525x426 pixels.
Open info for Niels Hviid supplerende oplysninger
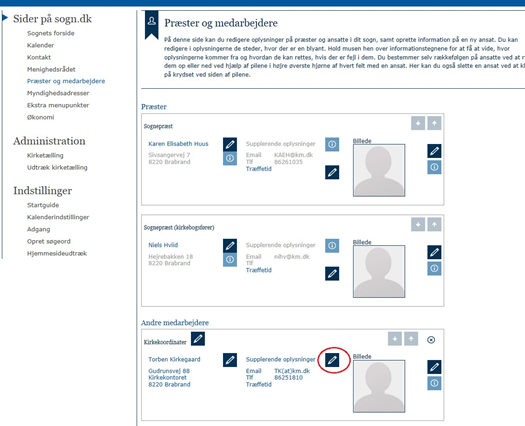[x=332, y=245]
